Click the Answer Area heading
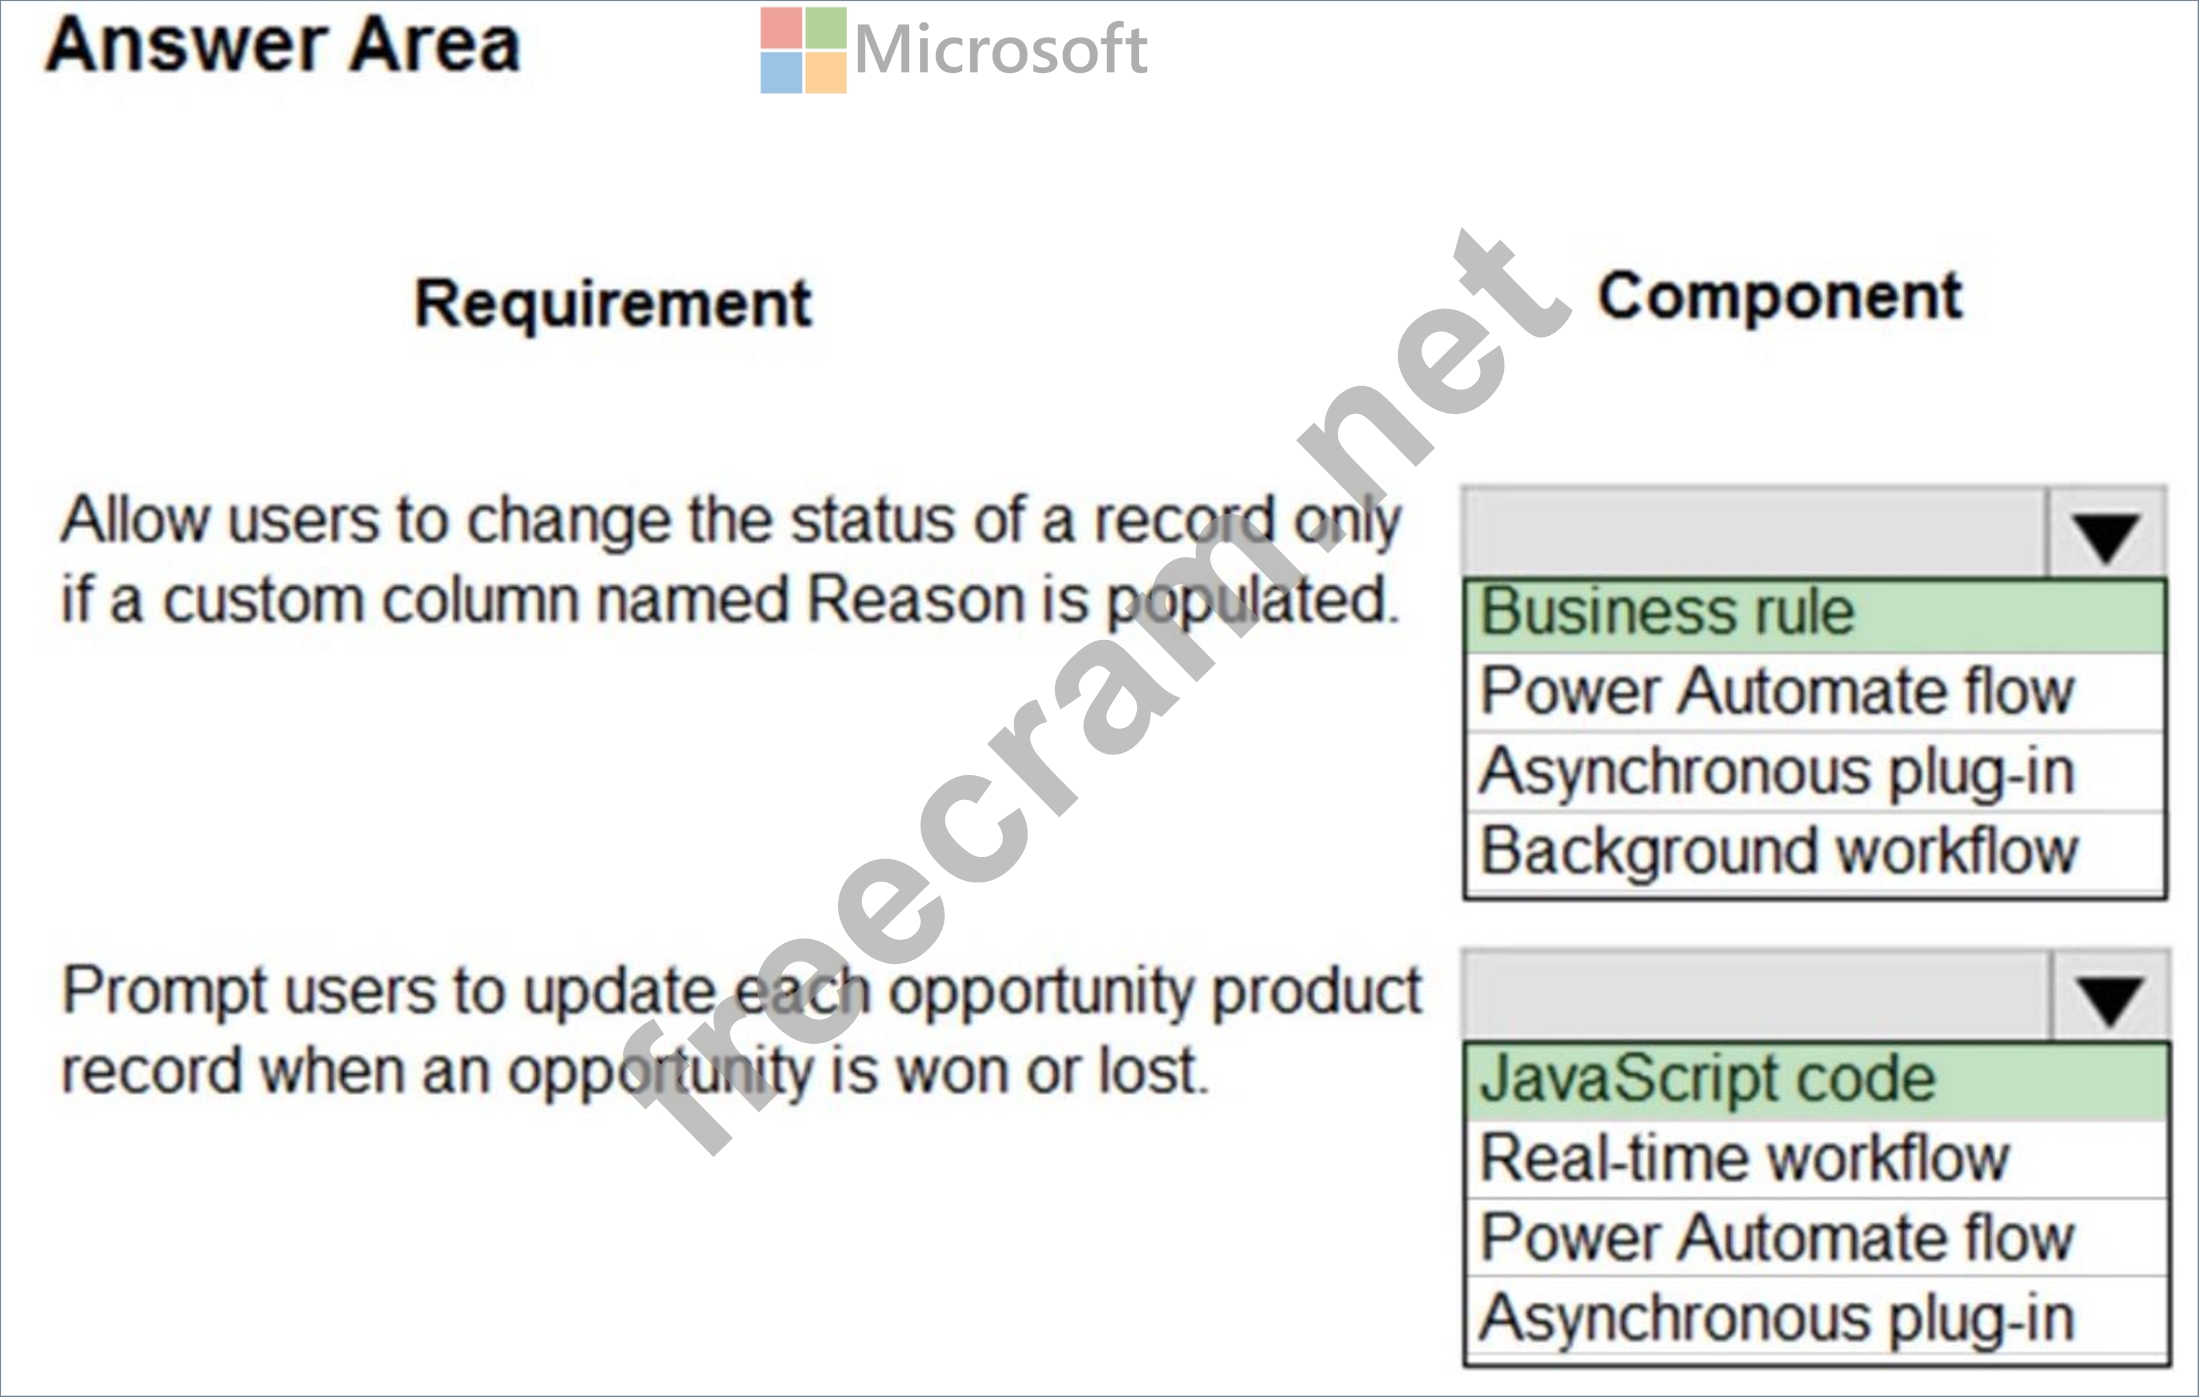 point(283,46)
